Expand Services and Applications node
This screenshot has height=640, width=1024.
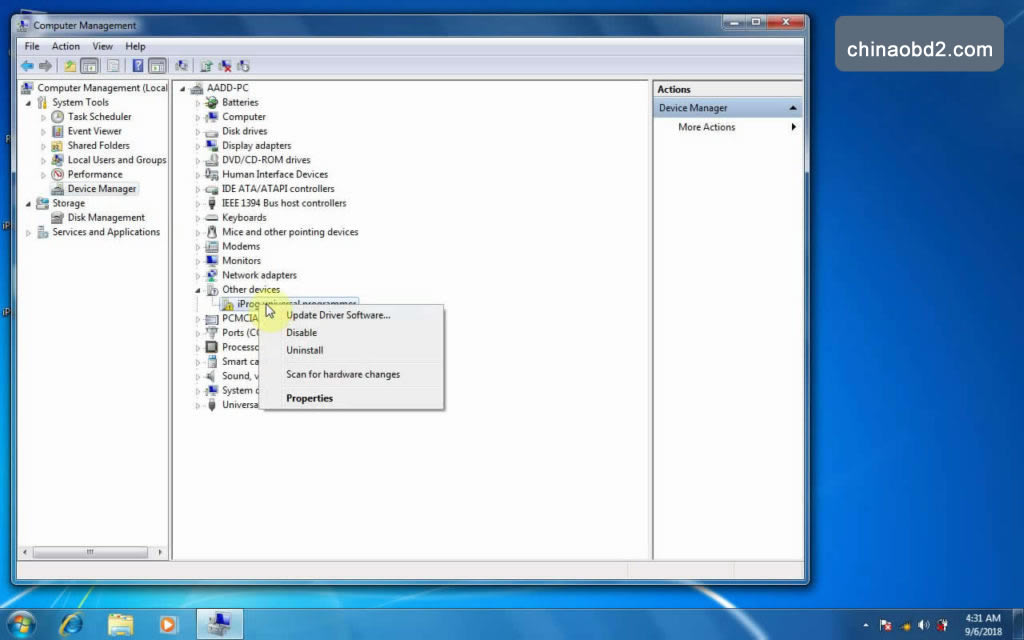tap(28, 232)
